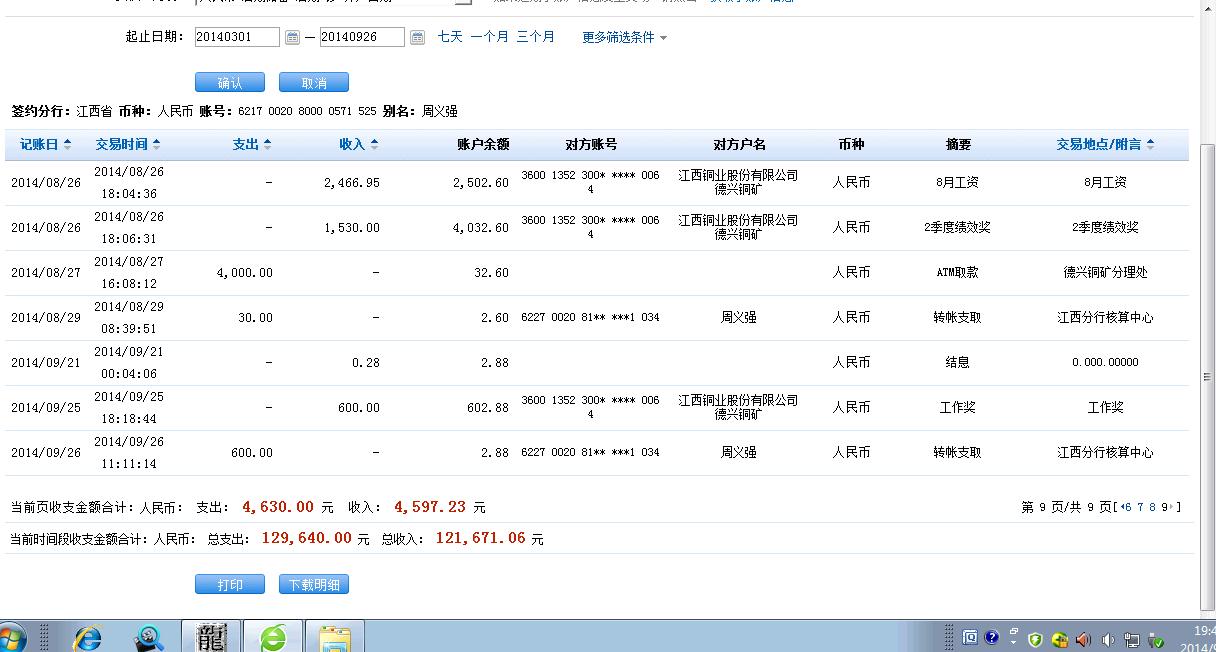
Task: Go to page 8 in pagination
Action: point(1152,507)
